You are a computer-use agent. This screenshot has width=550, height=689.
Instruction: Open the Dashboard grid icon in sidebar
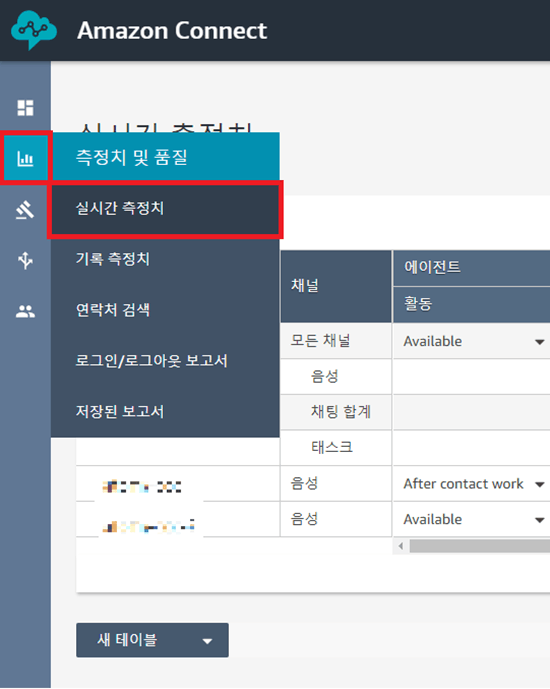(25, 108)
